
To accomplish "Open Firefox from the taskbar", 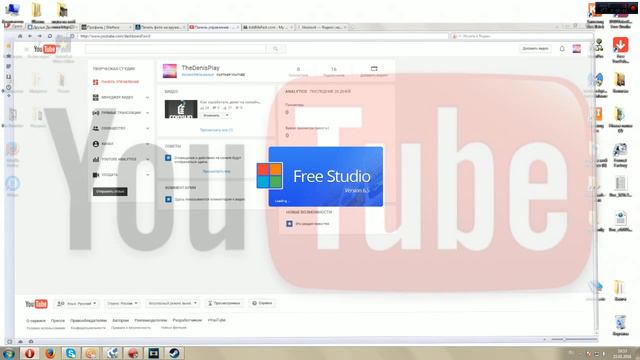I will pyautogui.click(x=50, y=353).
